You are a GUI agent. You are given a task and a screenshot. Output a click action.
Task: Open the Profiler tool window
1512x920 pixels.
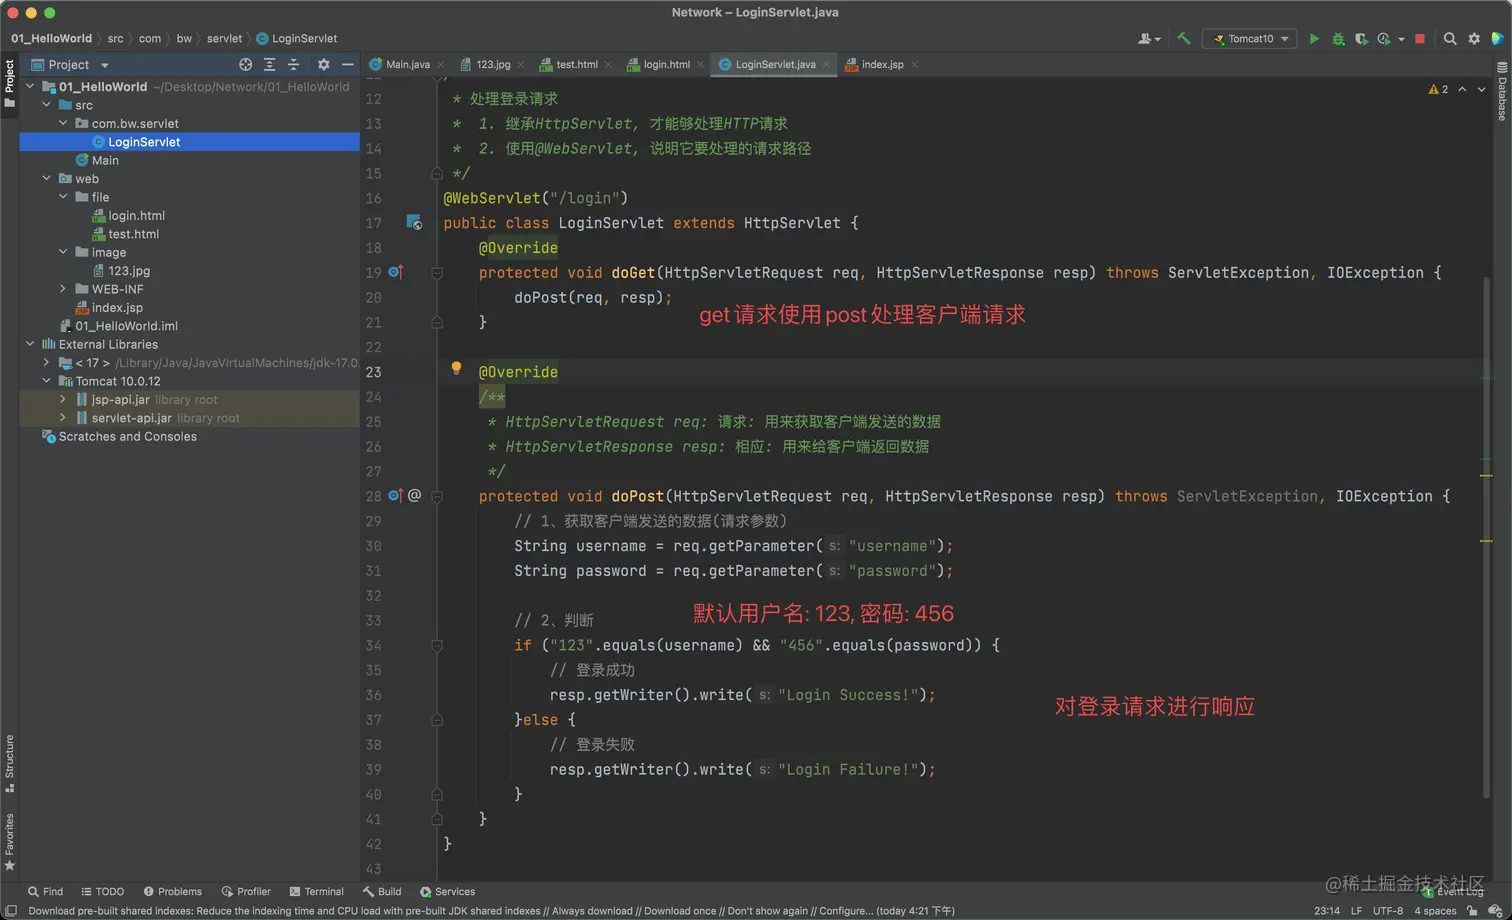246,892
